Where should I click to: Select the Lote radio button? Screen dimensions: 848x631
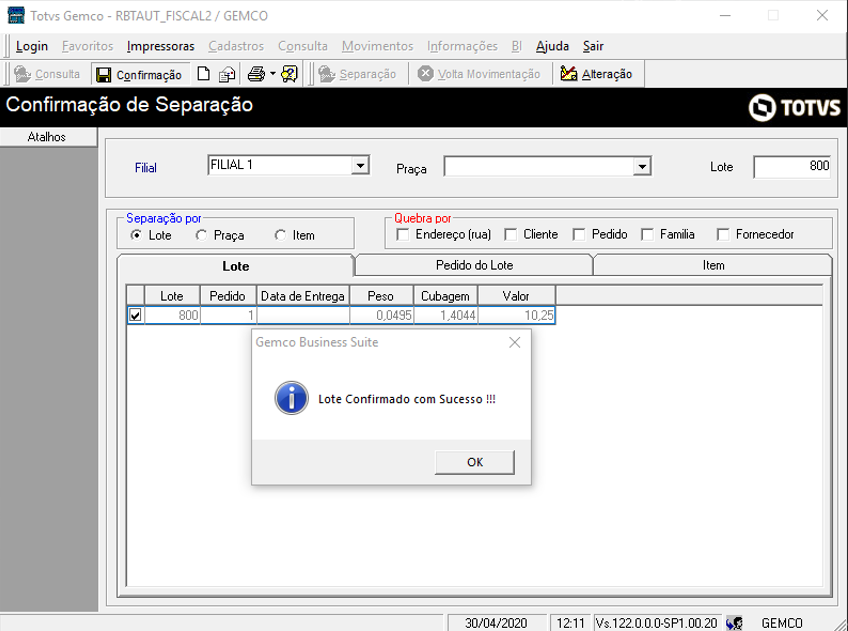tap(136, 235)
